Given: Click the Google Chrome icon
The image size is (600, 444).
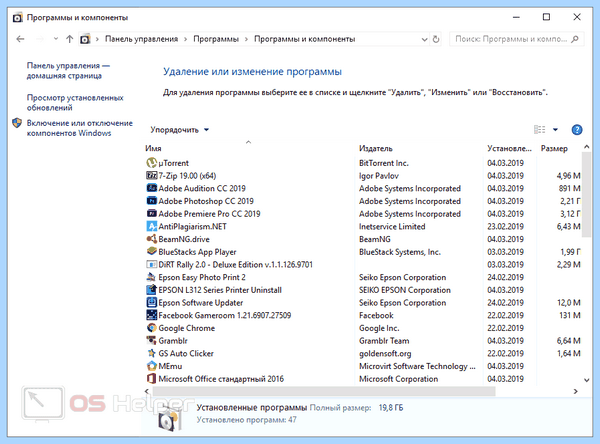Looking at the screenshot, I should (x=152, y=328).
